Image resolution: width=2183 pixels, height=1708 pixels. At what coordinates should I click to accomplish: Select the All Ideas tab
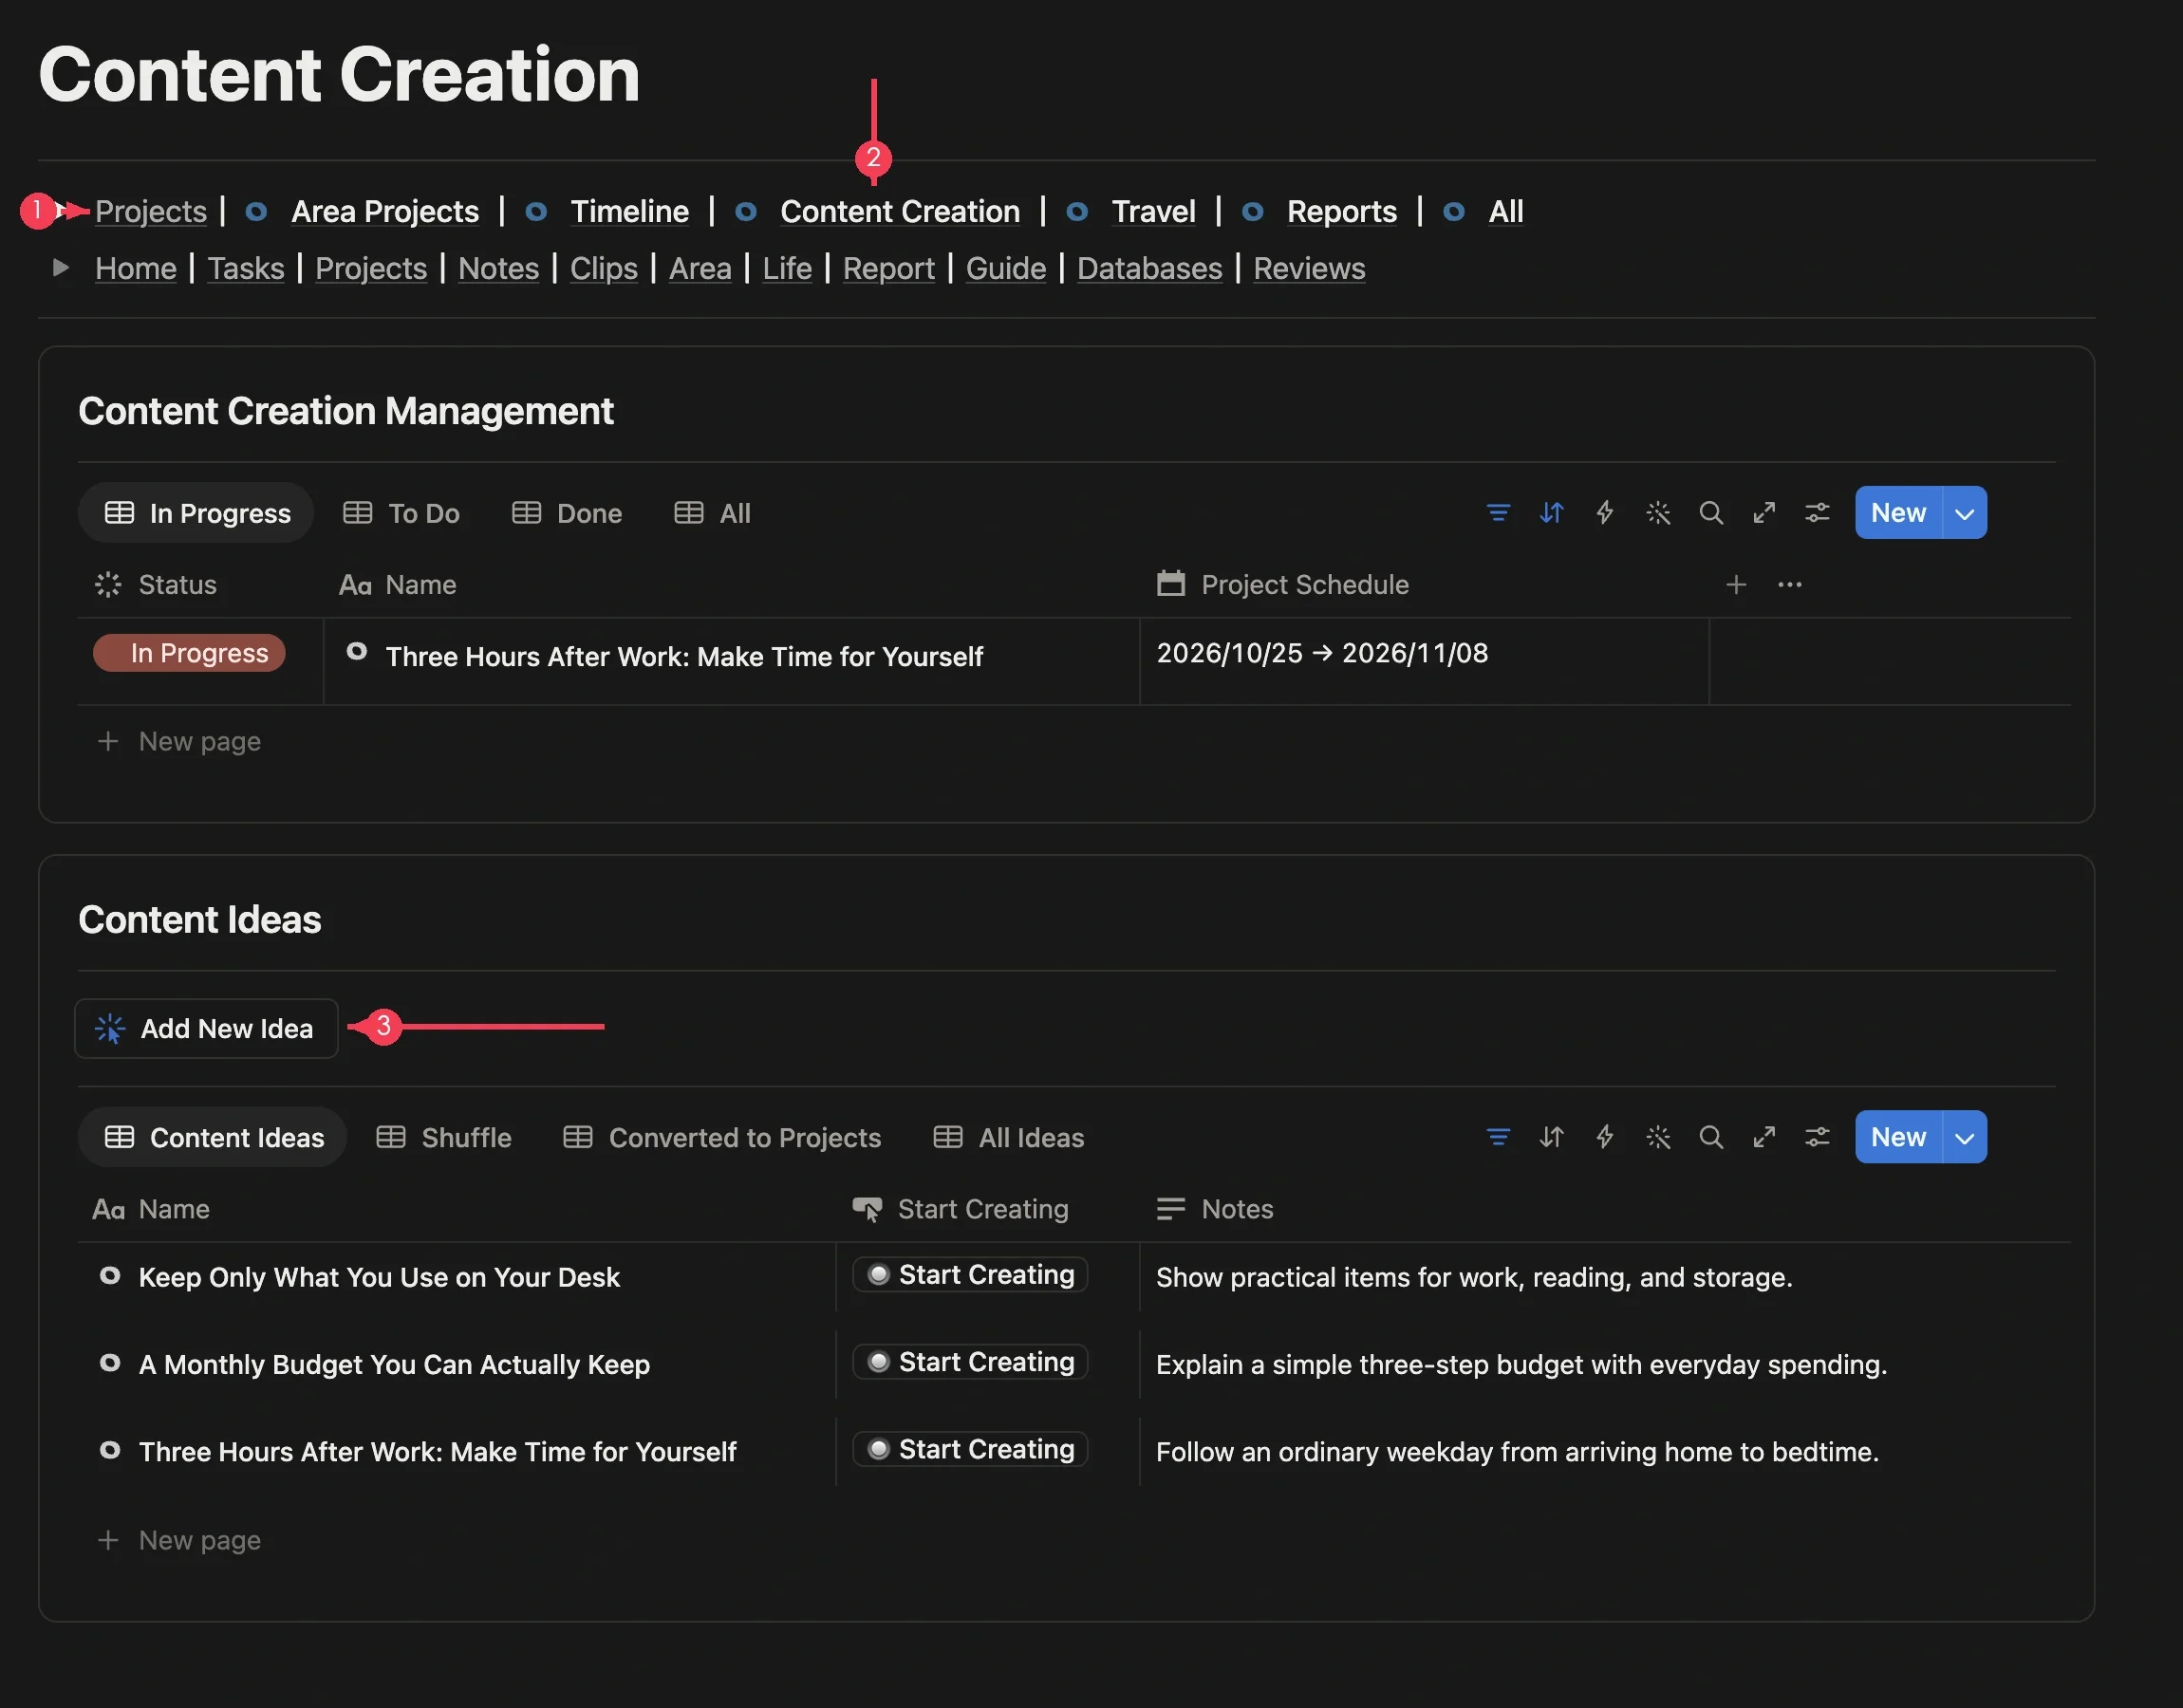coord(1008,1137)
